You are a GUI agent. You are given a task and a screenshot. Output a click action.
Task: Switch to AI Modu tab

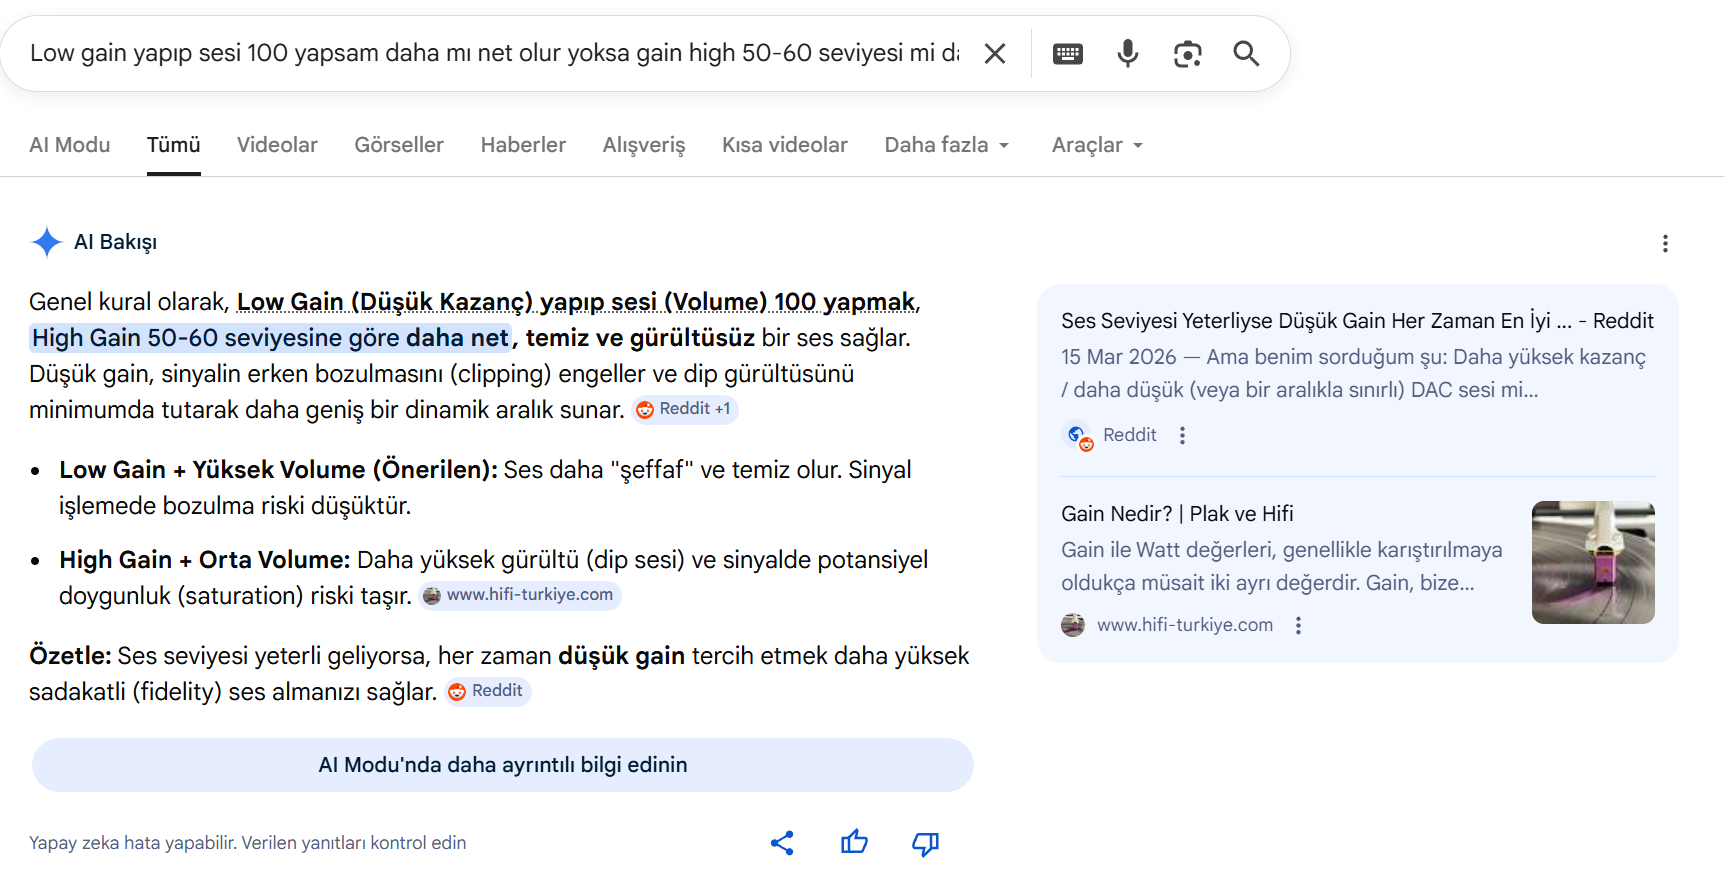(70, 145)
